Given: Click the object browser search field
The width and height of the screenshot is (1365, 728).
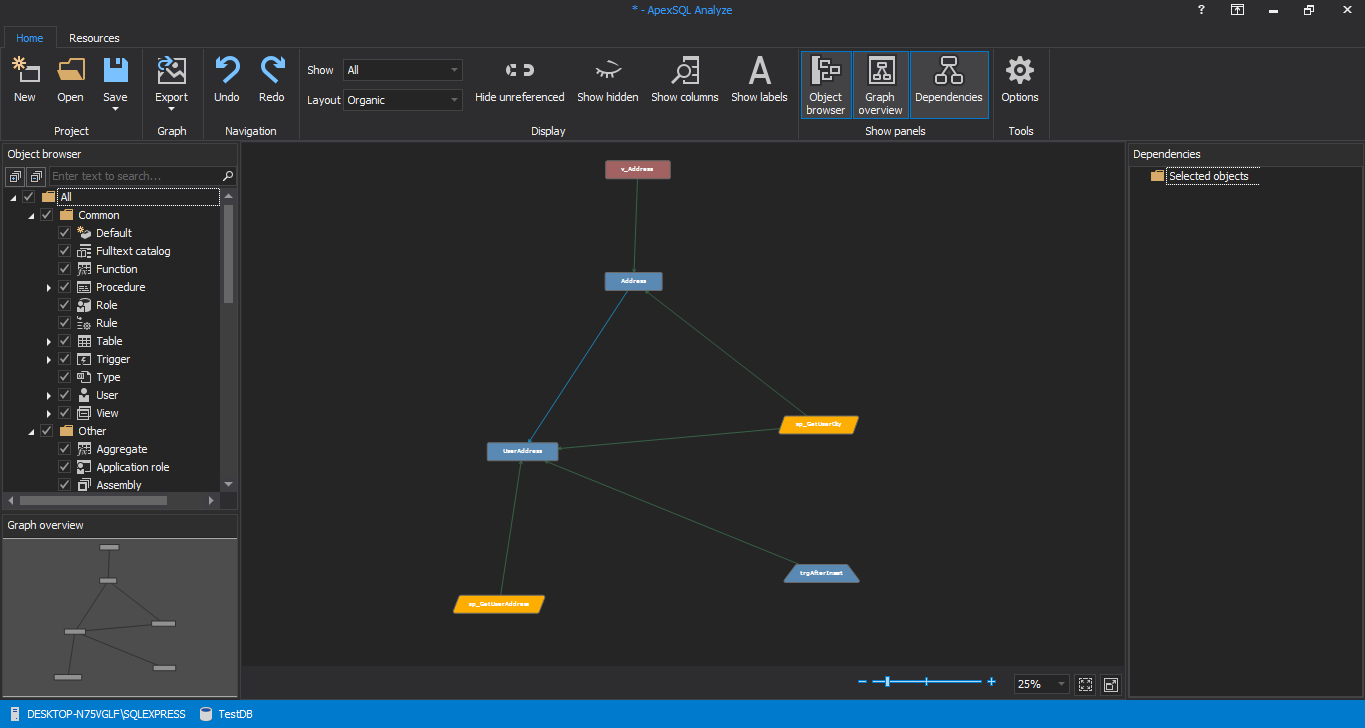Looking at the screenshot, I should 135,176.
